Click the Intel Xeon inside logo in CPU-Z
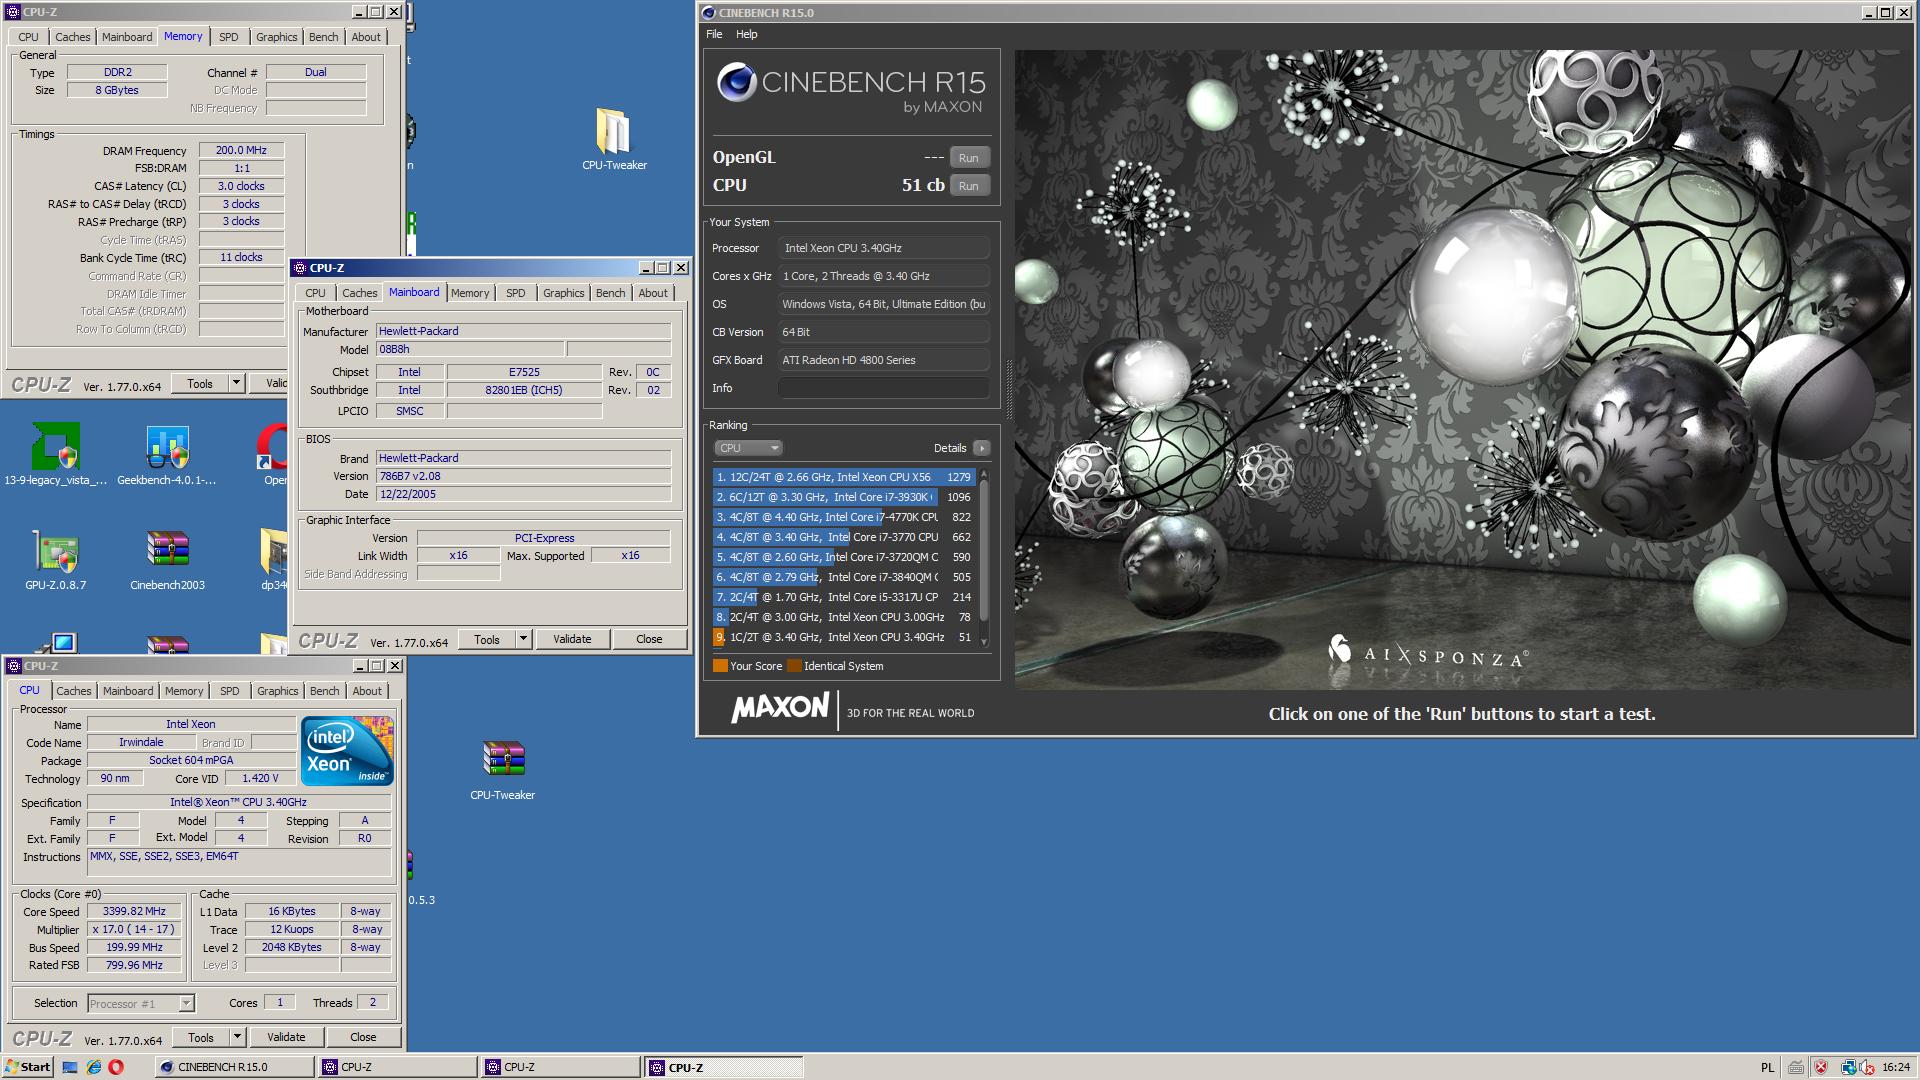The width and height of the screenshot is (1920, 1080). pyautogui.click(x=347, y=751)
